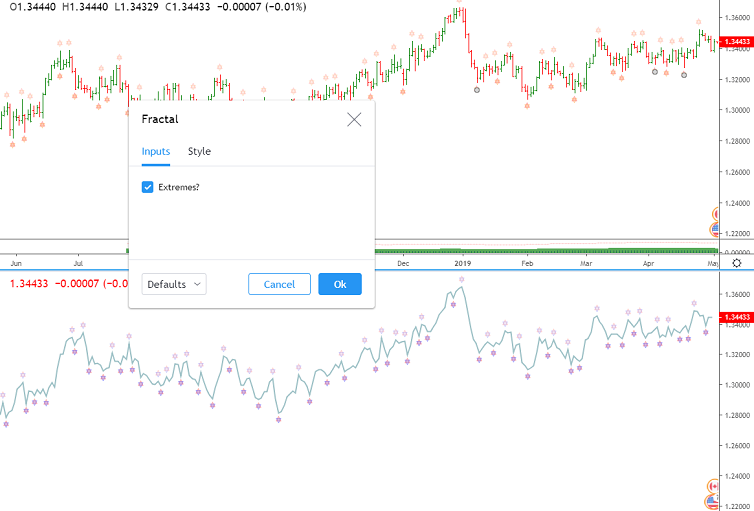Click the red 1.34433 price label on upper chart
Screen dimensions: 754x511
[737, 42]
